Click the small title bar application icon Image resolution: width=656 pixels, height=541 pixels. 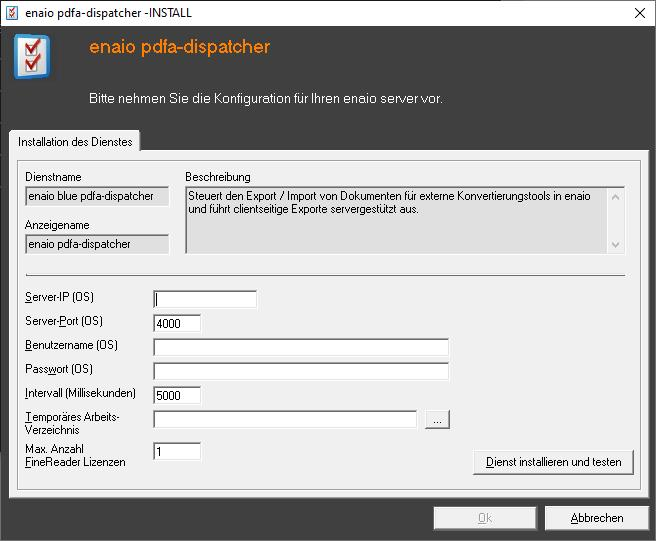coord(12,13)
